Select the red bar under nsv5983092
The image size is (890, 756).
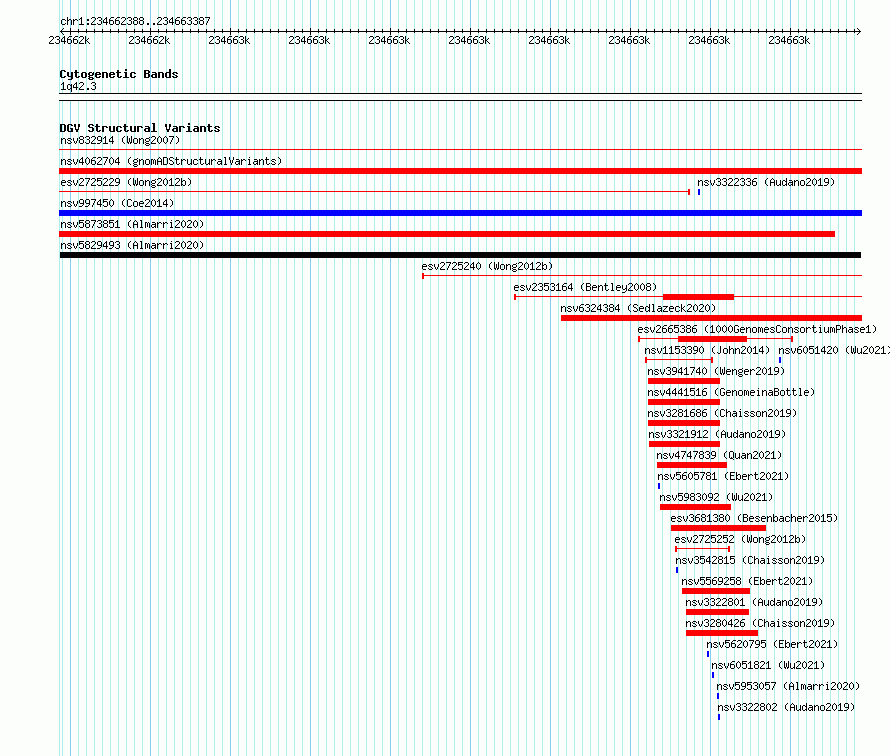pos(695,507)
